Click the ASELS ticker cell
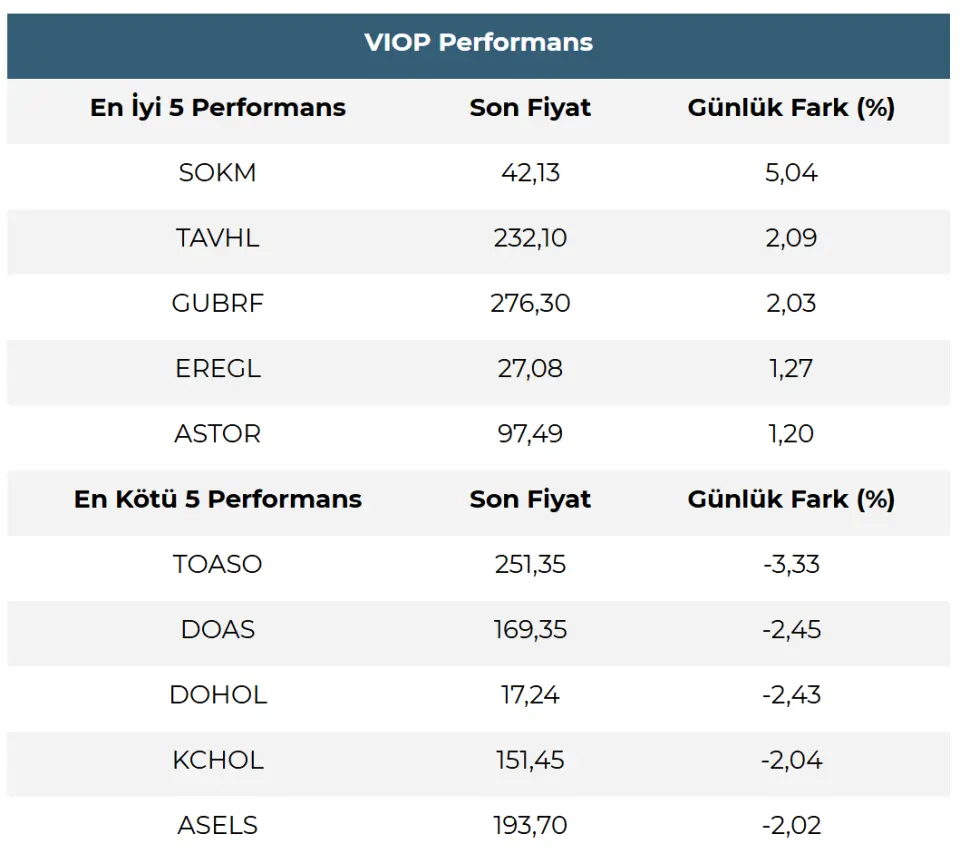Image resolution: width=960 pixels, height=863 pixels. point(218,825)
